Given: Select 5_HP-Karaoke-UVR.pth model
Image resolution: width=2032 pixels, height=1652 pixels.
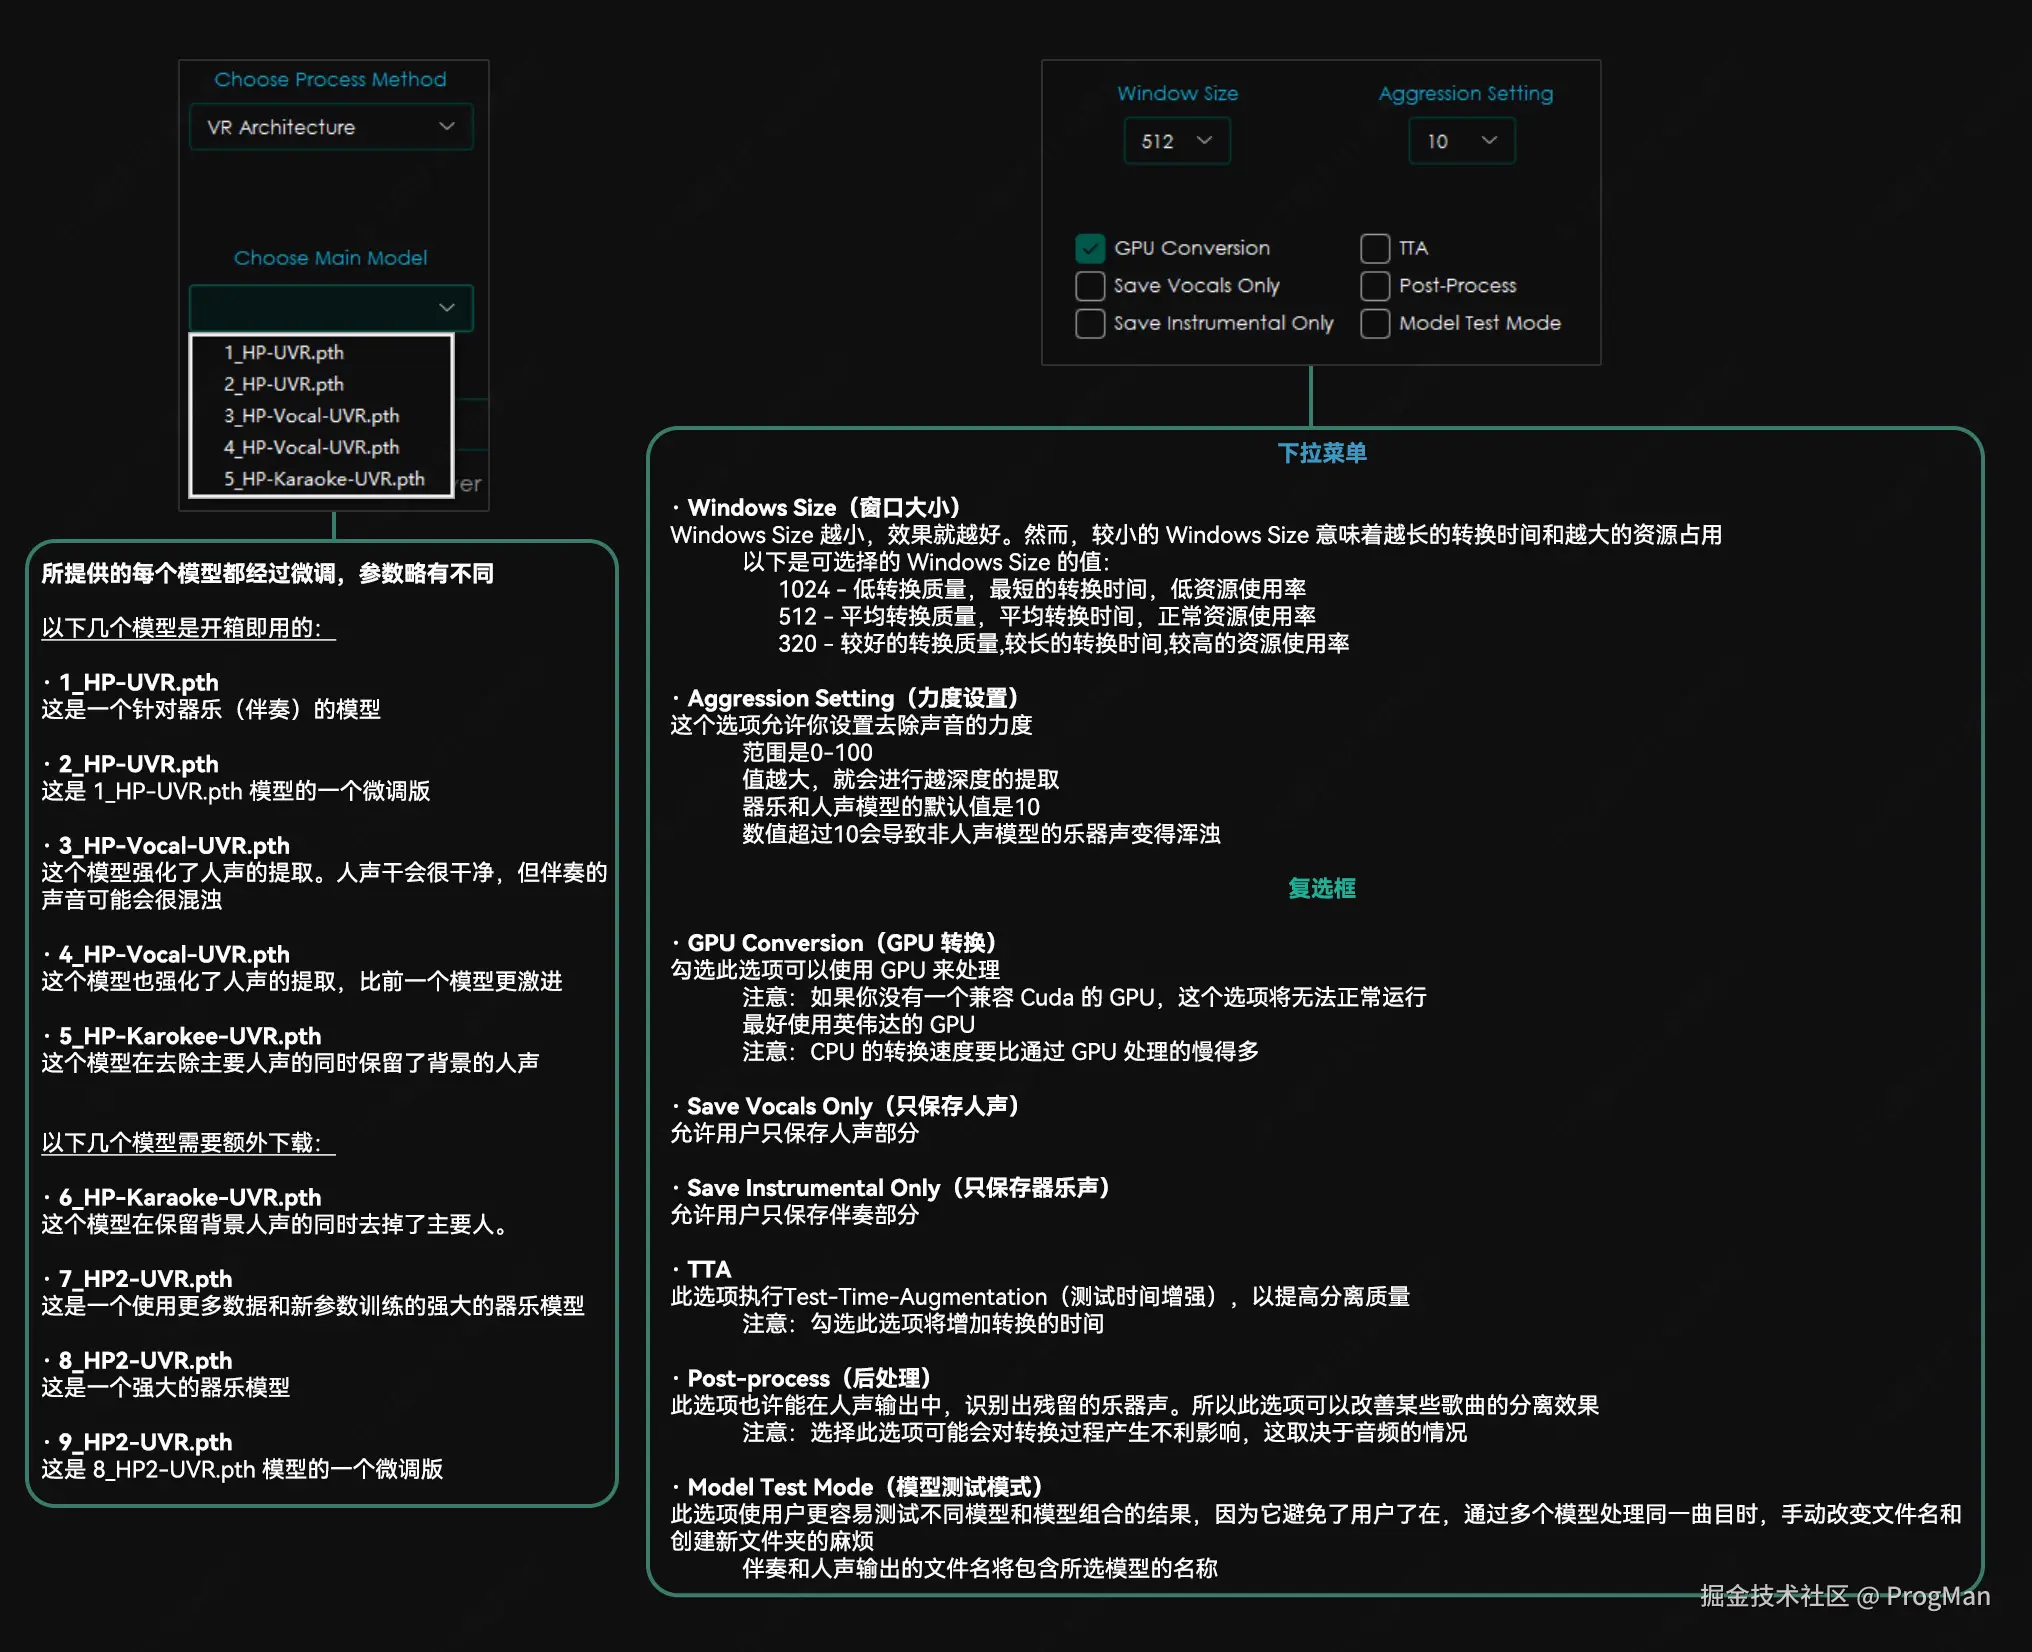Looking at the screenshot, I should coord(322,479).
